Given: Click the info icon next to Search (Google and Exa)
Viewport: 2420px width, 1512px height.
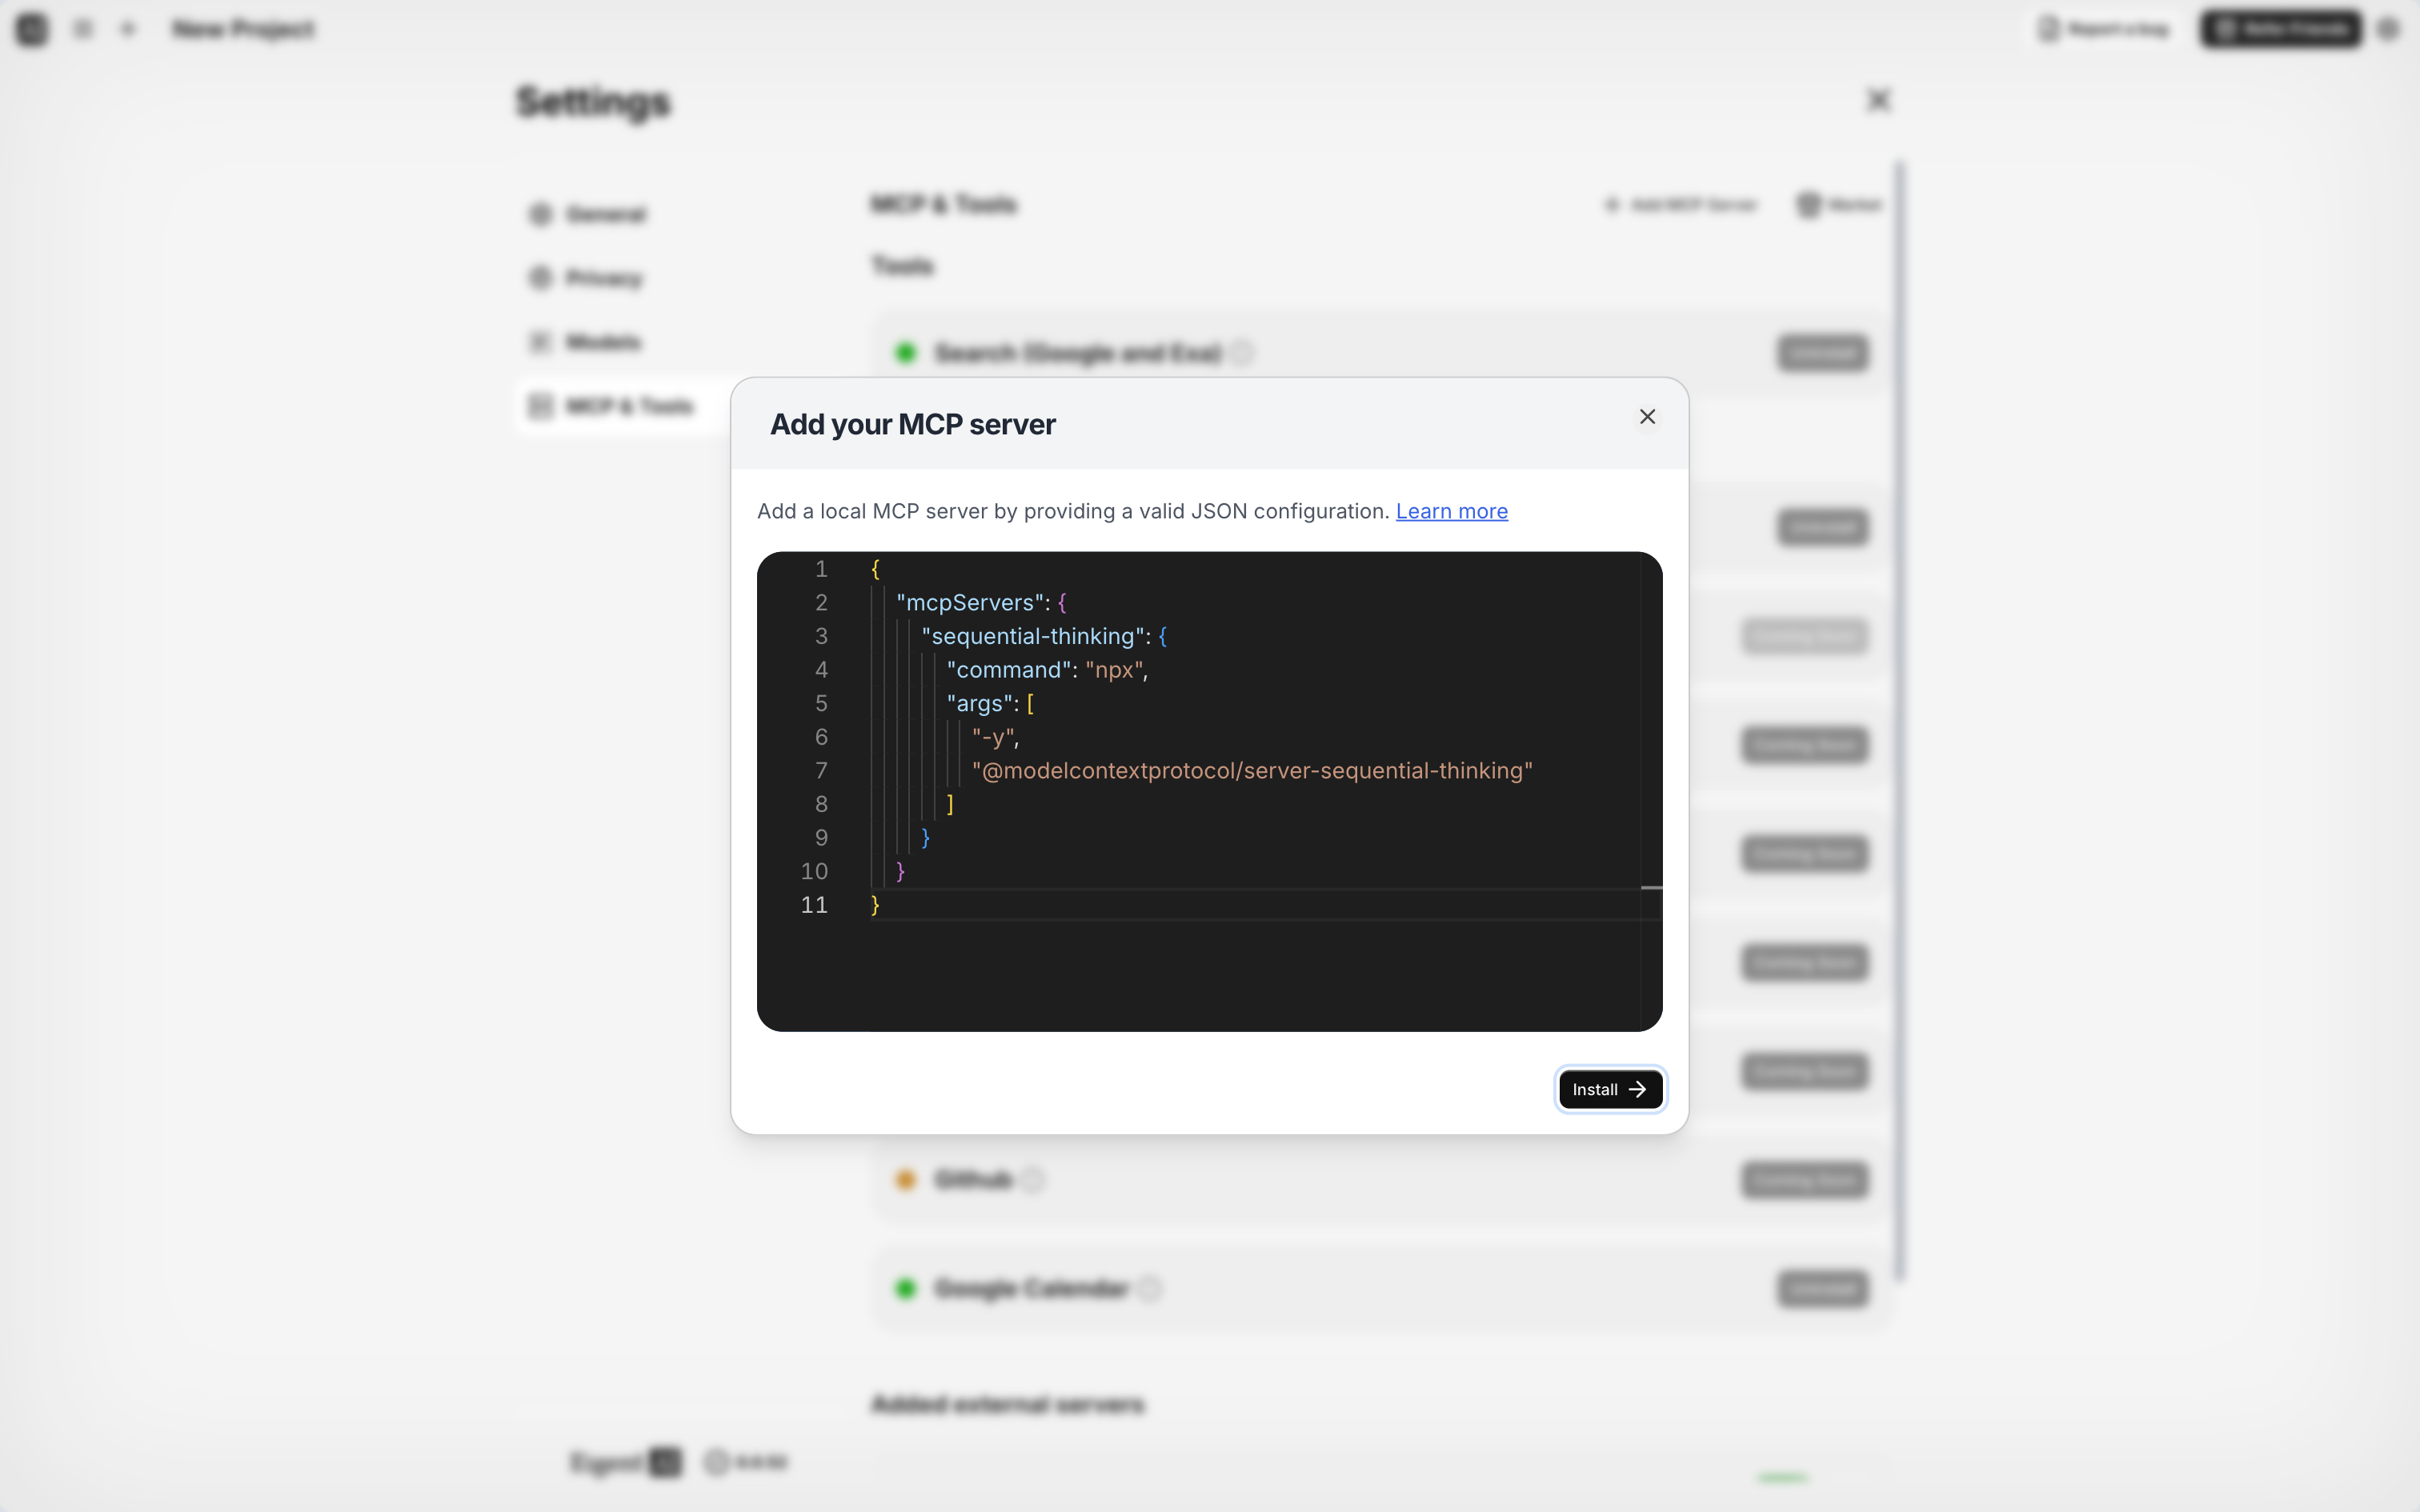Looking at the screenshot, I should [x=1242, y=353].
